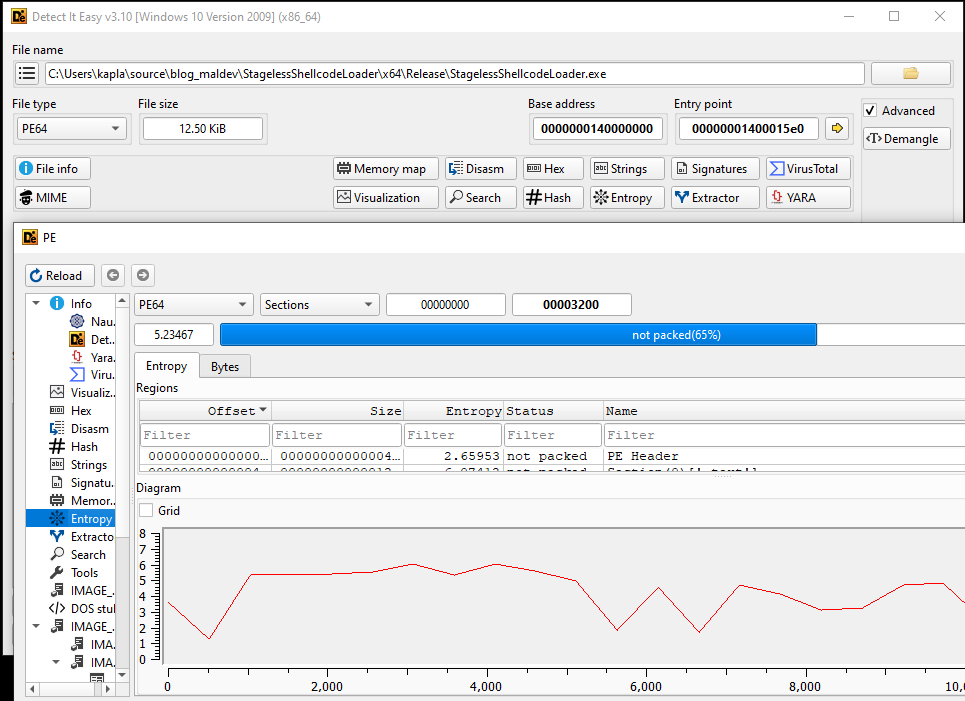Collapse the Info tree node
The height and width of the screenshot is (701, 965).
pyautogui.click(x=36, y=303)
